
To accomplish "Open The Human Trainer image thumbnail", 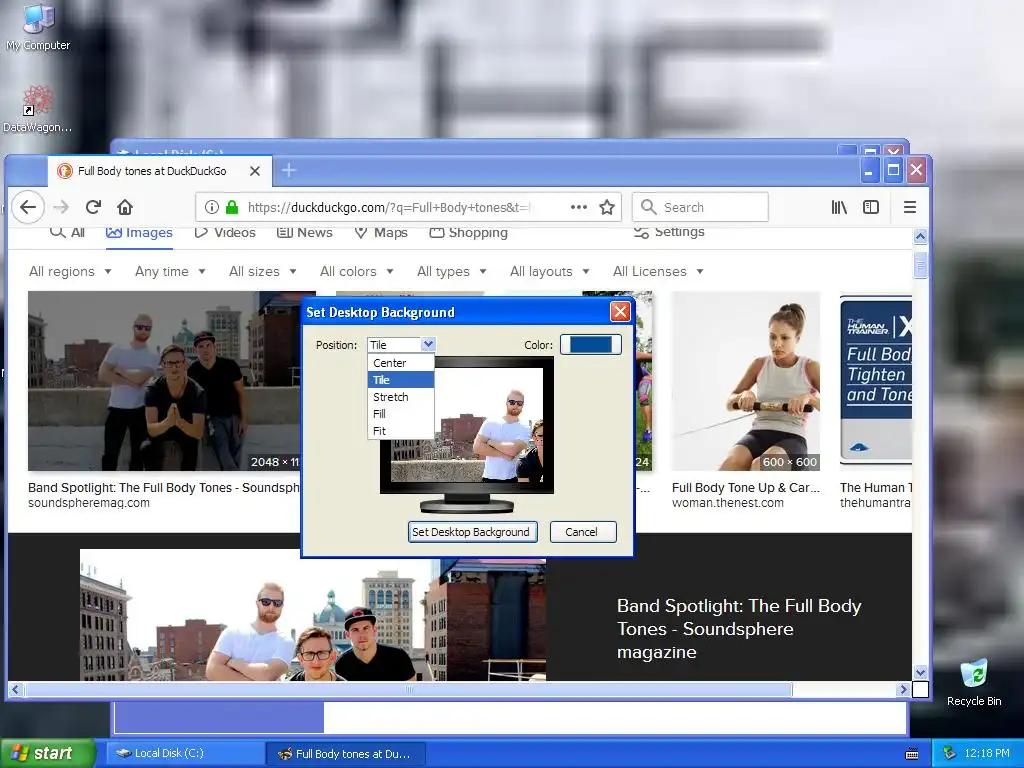I will [875, 381].
